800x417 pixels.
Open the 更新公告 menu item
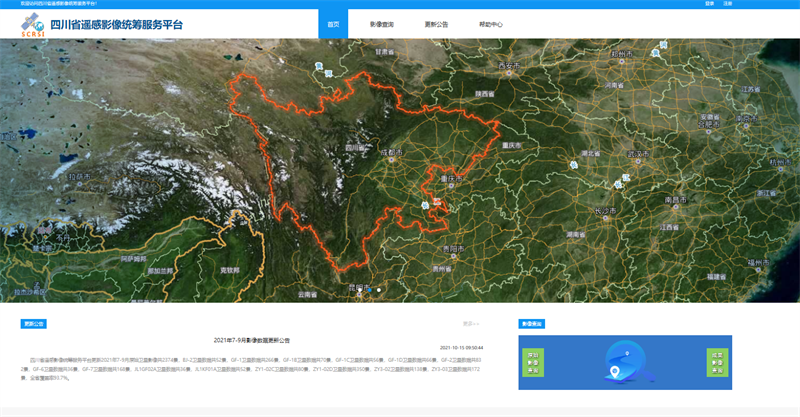[x=436, y=24]
